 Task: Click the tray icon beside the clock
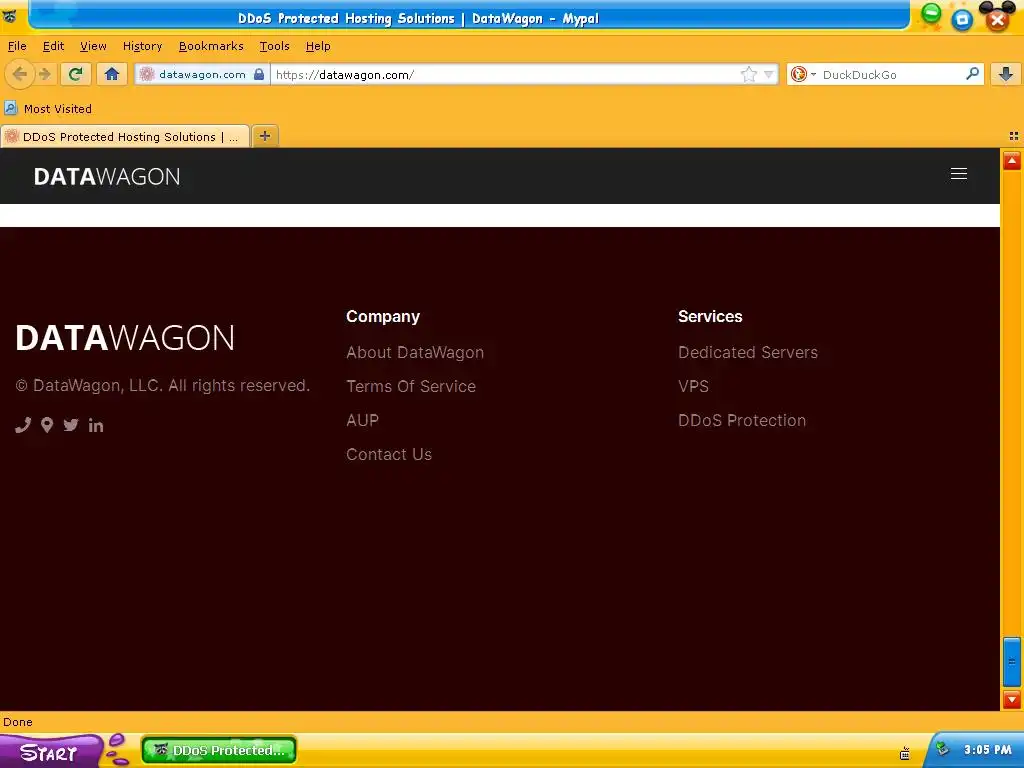[942, 748]
